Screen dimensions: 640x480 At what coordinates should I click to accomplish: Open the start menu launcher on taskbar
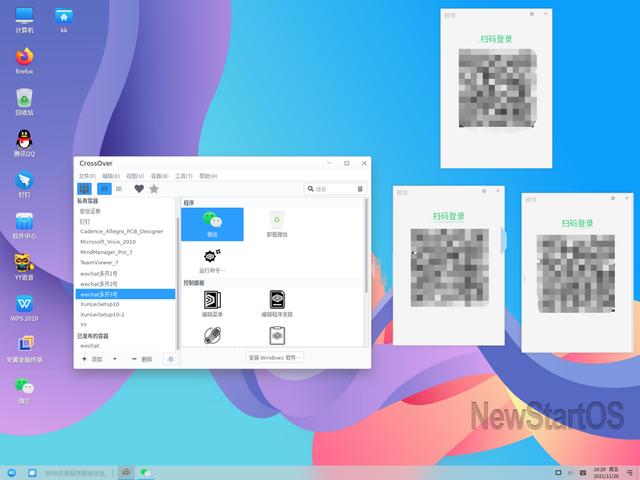[x=11, y=473]
